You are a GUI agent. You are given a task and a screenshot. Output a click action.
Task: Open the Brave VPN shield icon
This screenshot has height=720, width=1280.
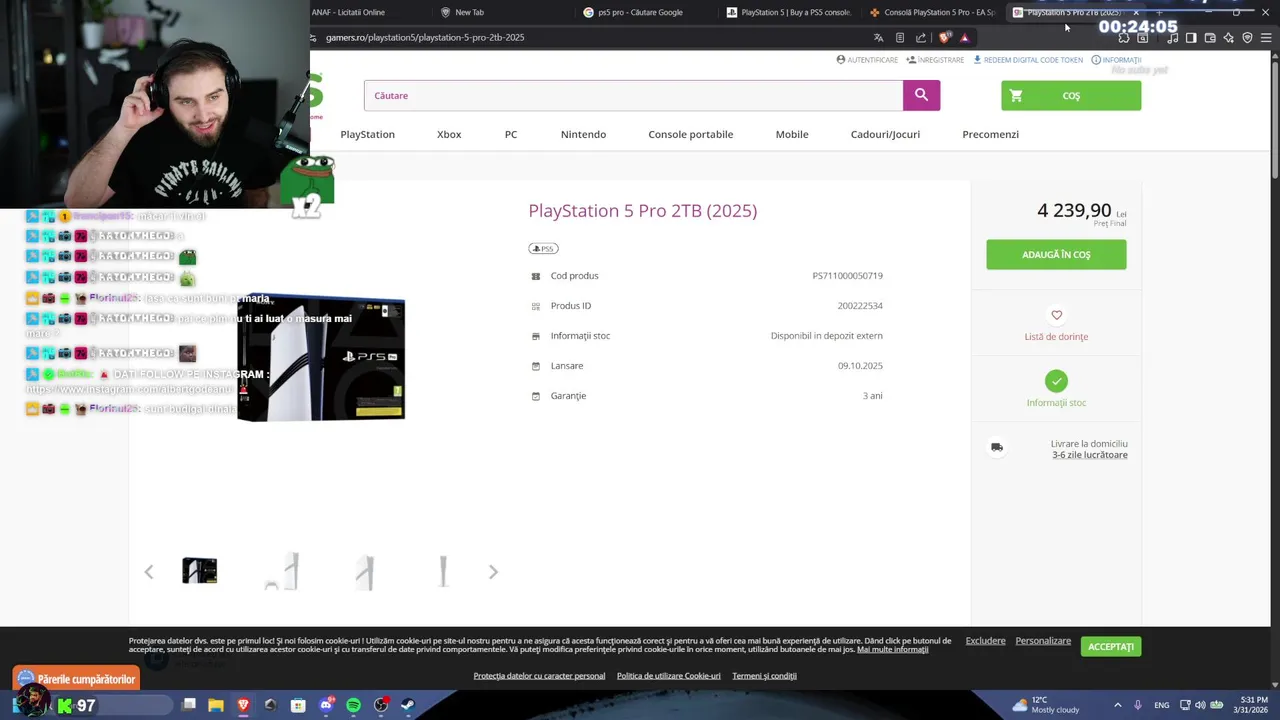click(1247, 38)
